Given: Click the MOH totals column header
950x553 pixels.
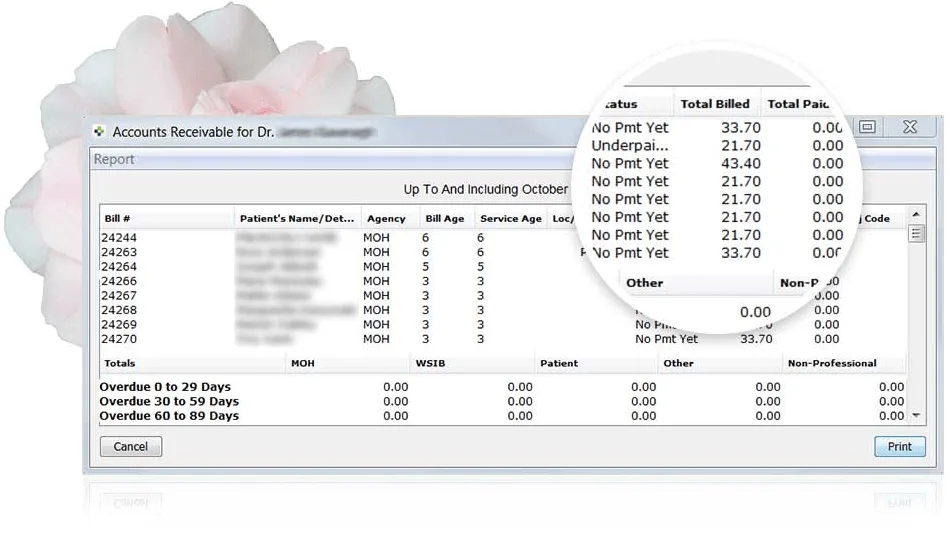Looking at the screenshot, I should click(348, 363).
